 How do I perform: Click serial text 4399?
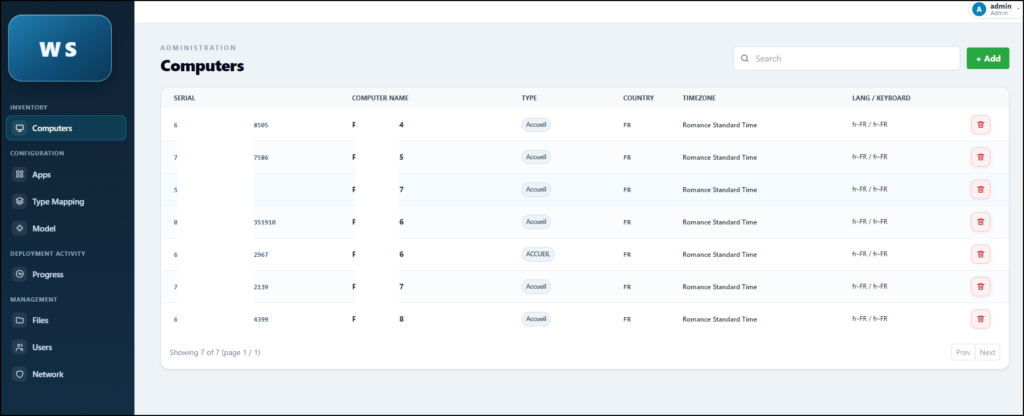pyautogui.click(x=261, y=319)
